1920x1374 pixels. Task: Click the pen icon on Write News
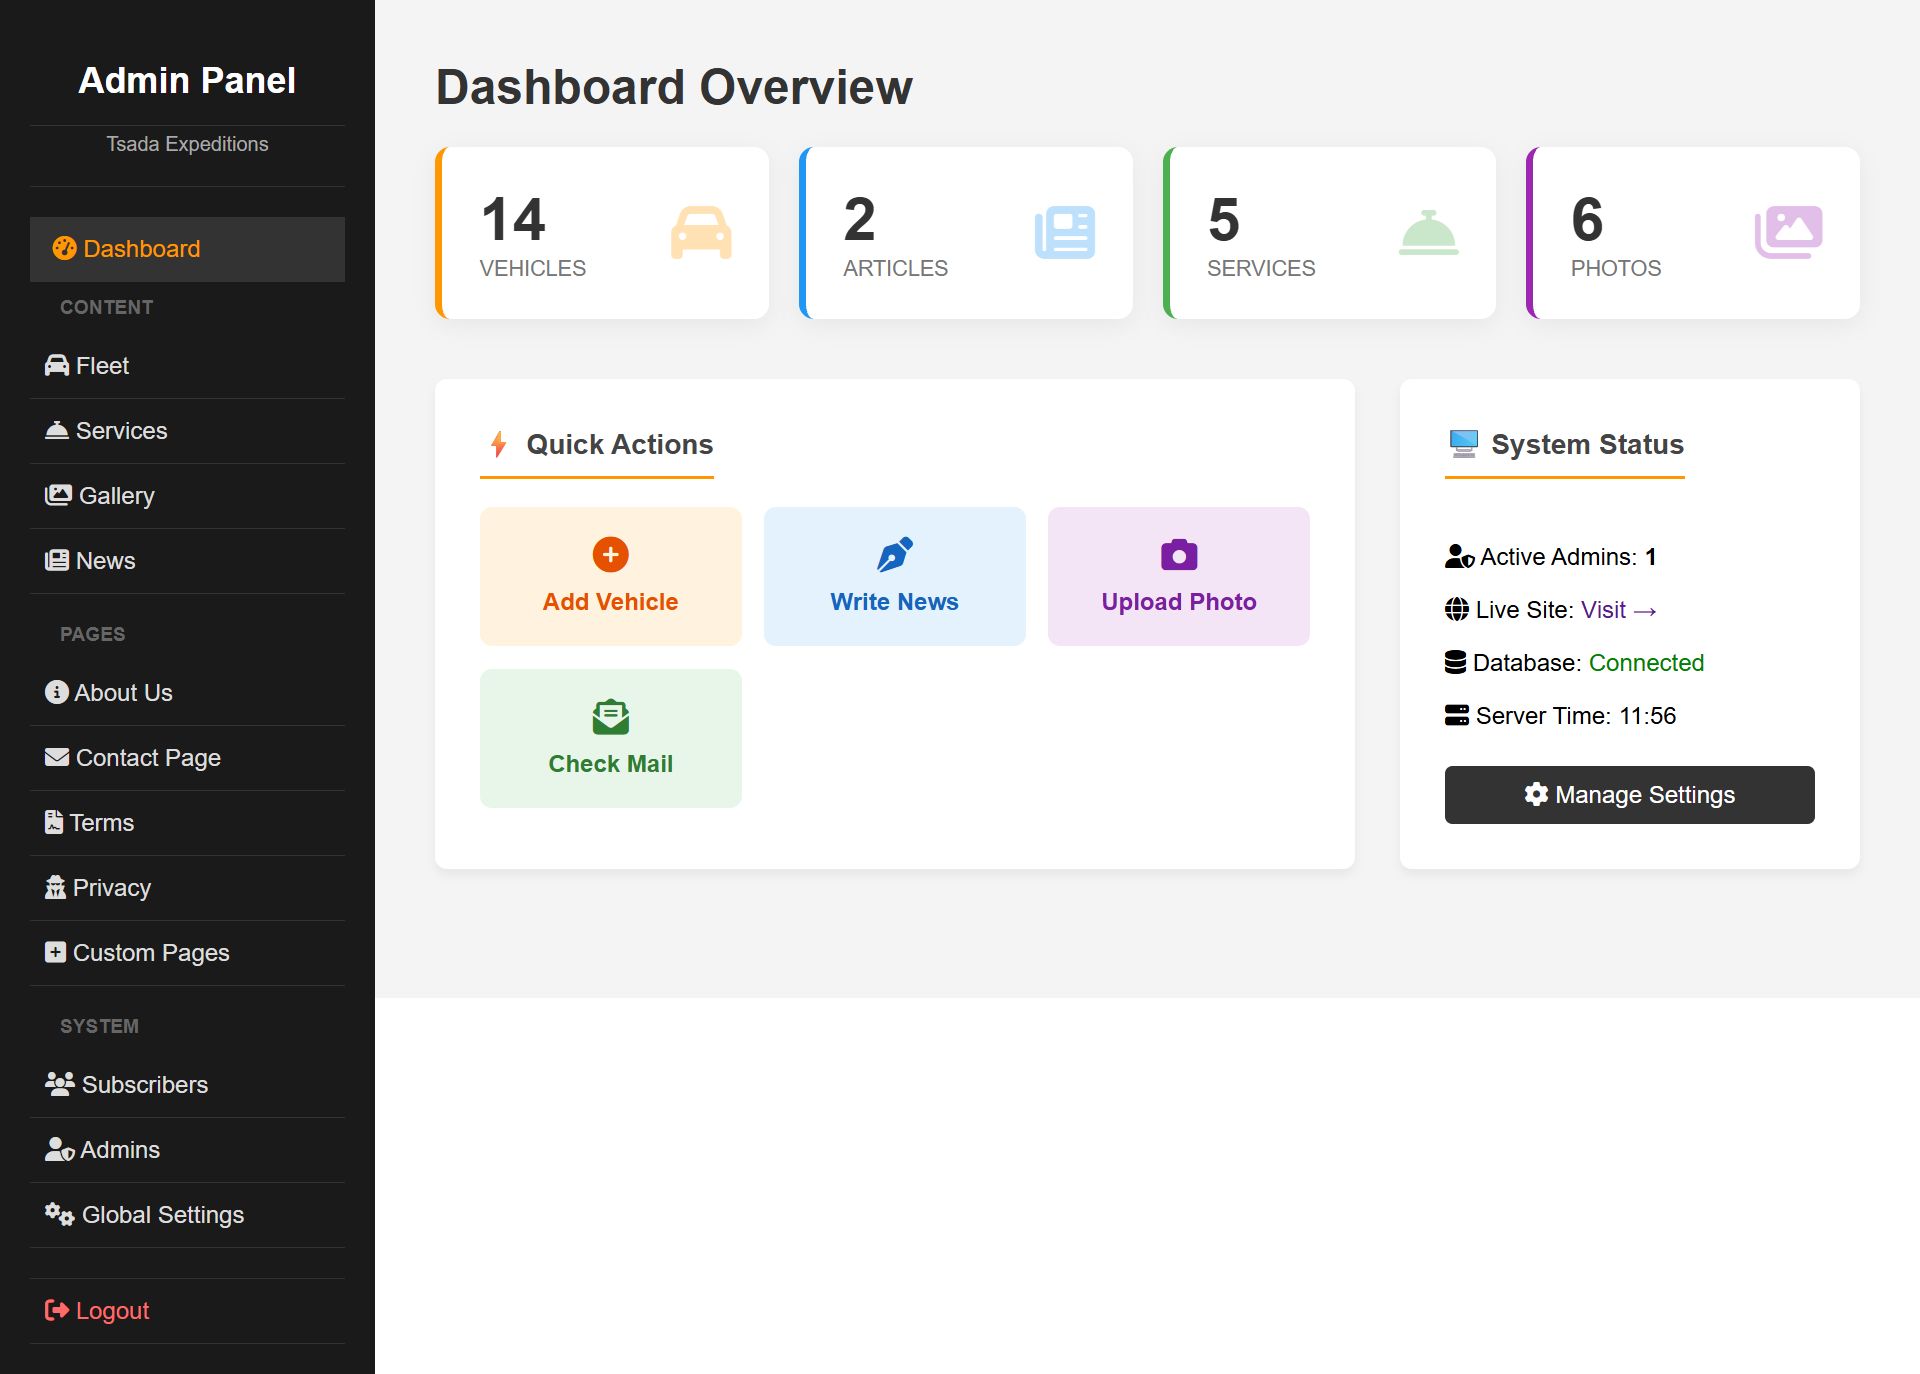[894, 555]
